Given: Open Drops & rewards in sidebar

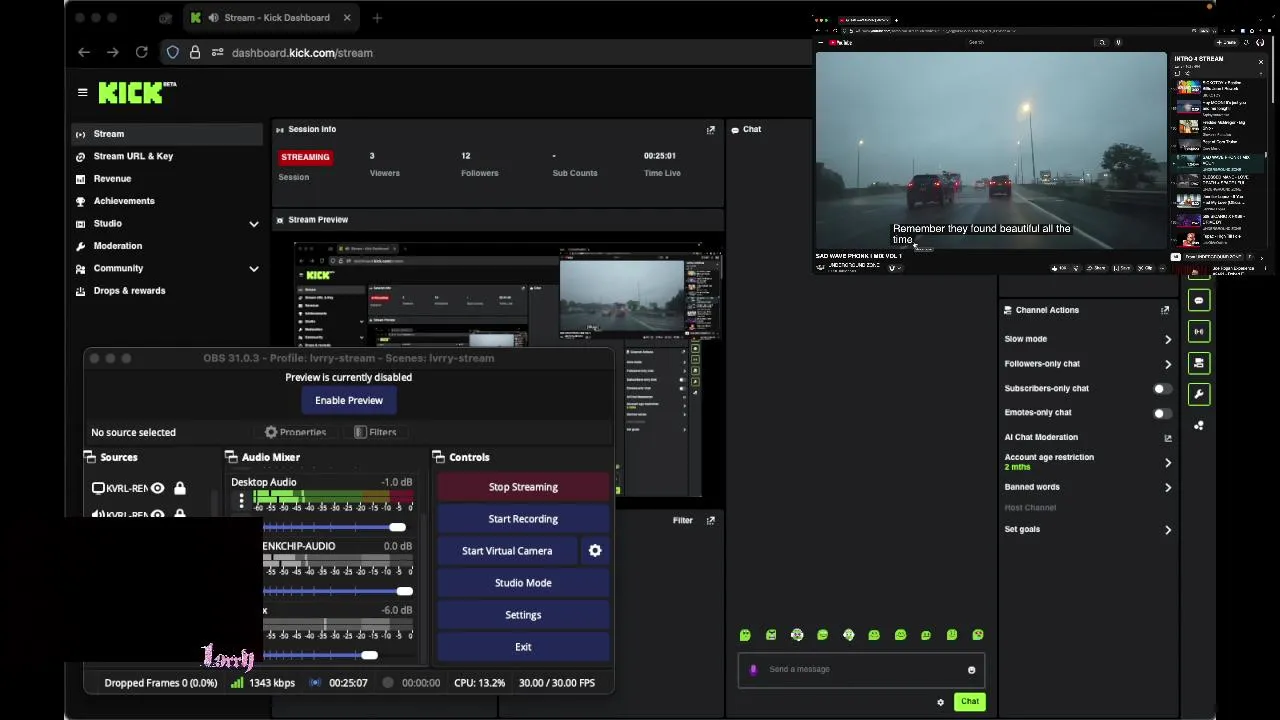Looking at the screenshot, I should click(x=166, y=291).
